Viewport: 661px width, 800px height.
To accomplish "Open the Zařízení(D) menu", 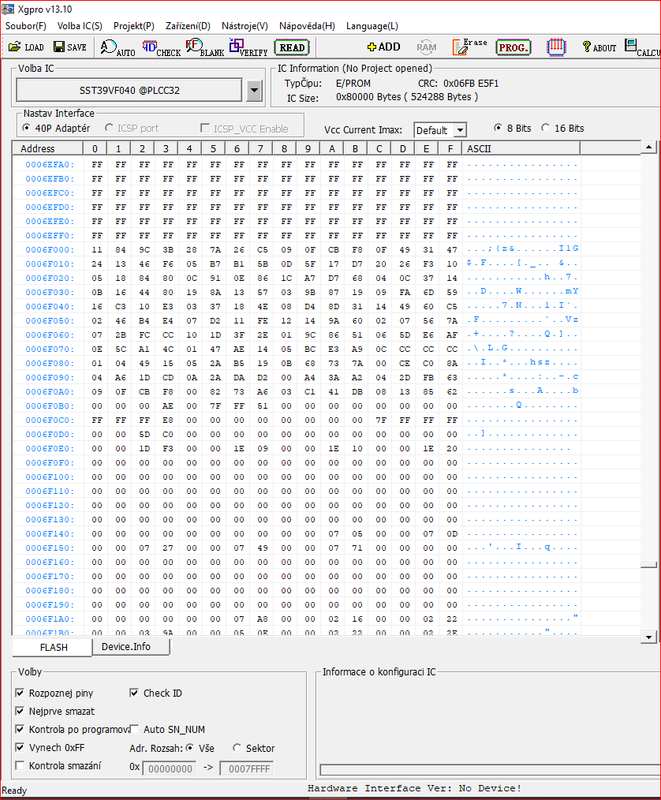I will point(188,26).
